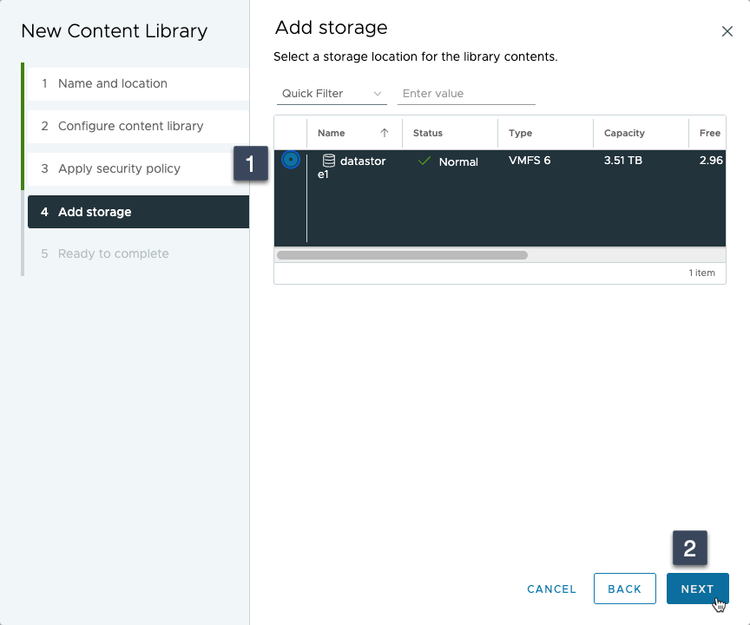The image size is (750, 625).
Task: Sort by the Type column header
Action: pyautogui.click(x=520, y=133)
